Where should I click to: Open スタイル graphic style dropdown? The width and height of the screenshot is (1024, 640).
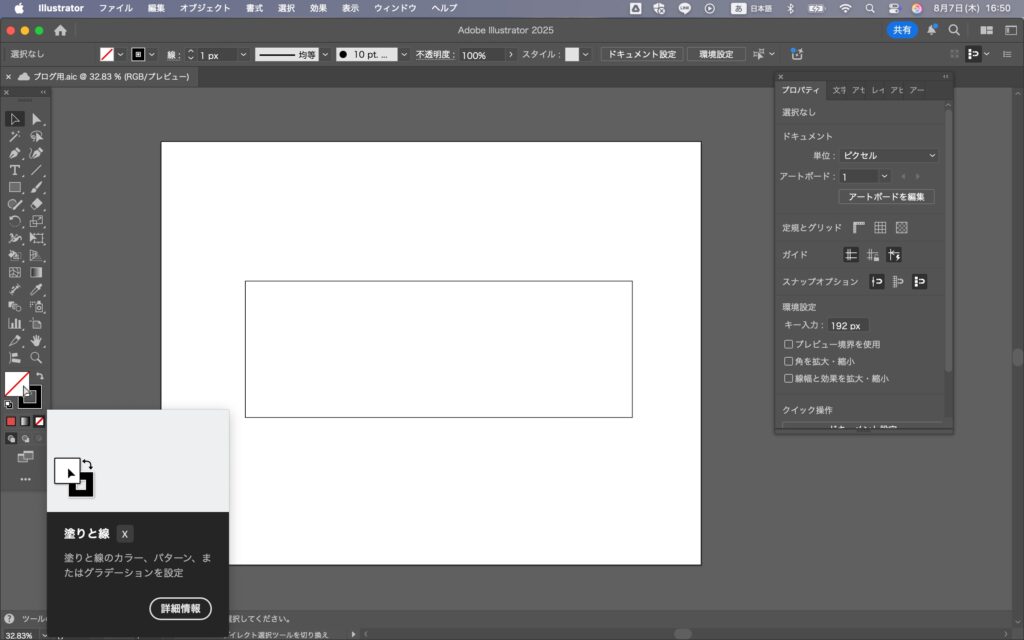pos(586,54)
